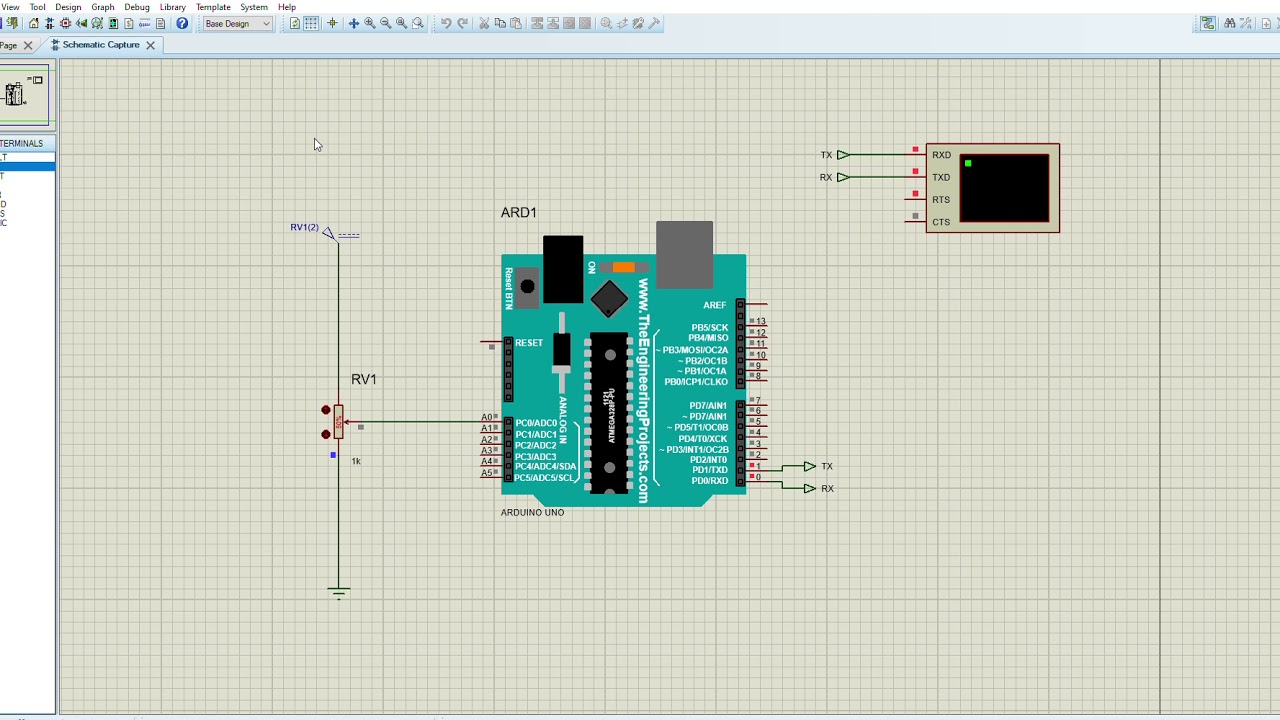
Task: Switch to the Schematic Capture tab
Action: [101, 45]
